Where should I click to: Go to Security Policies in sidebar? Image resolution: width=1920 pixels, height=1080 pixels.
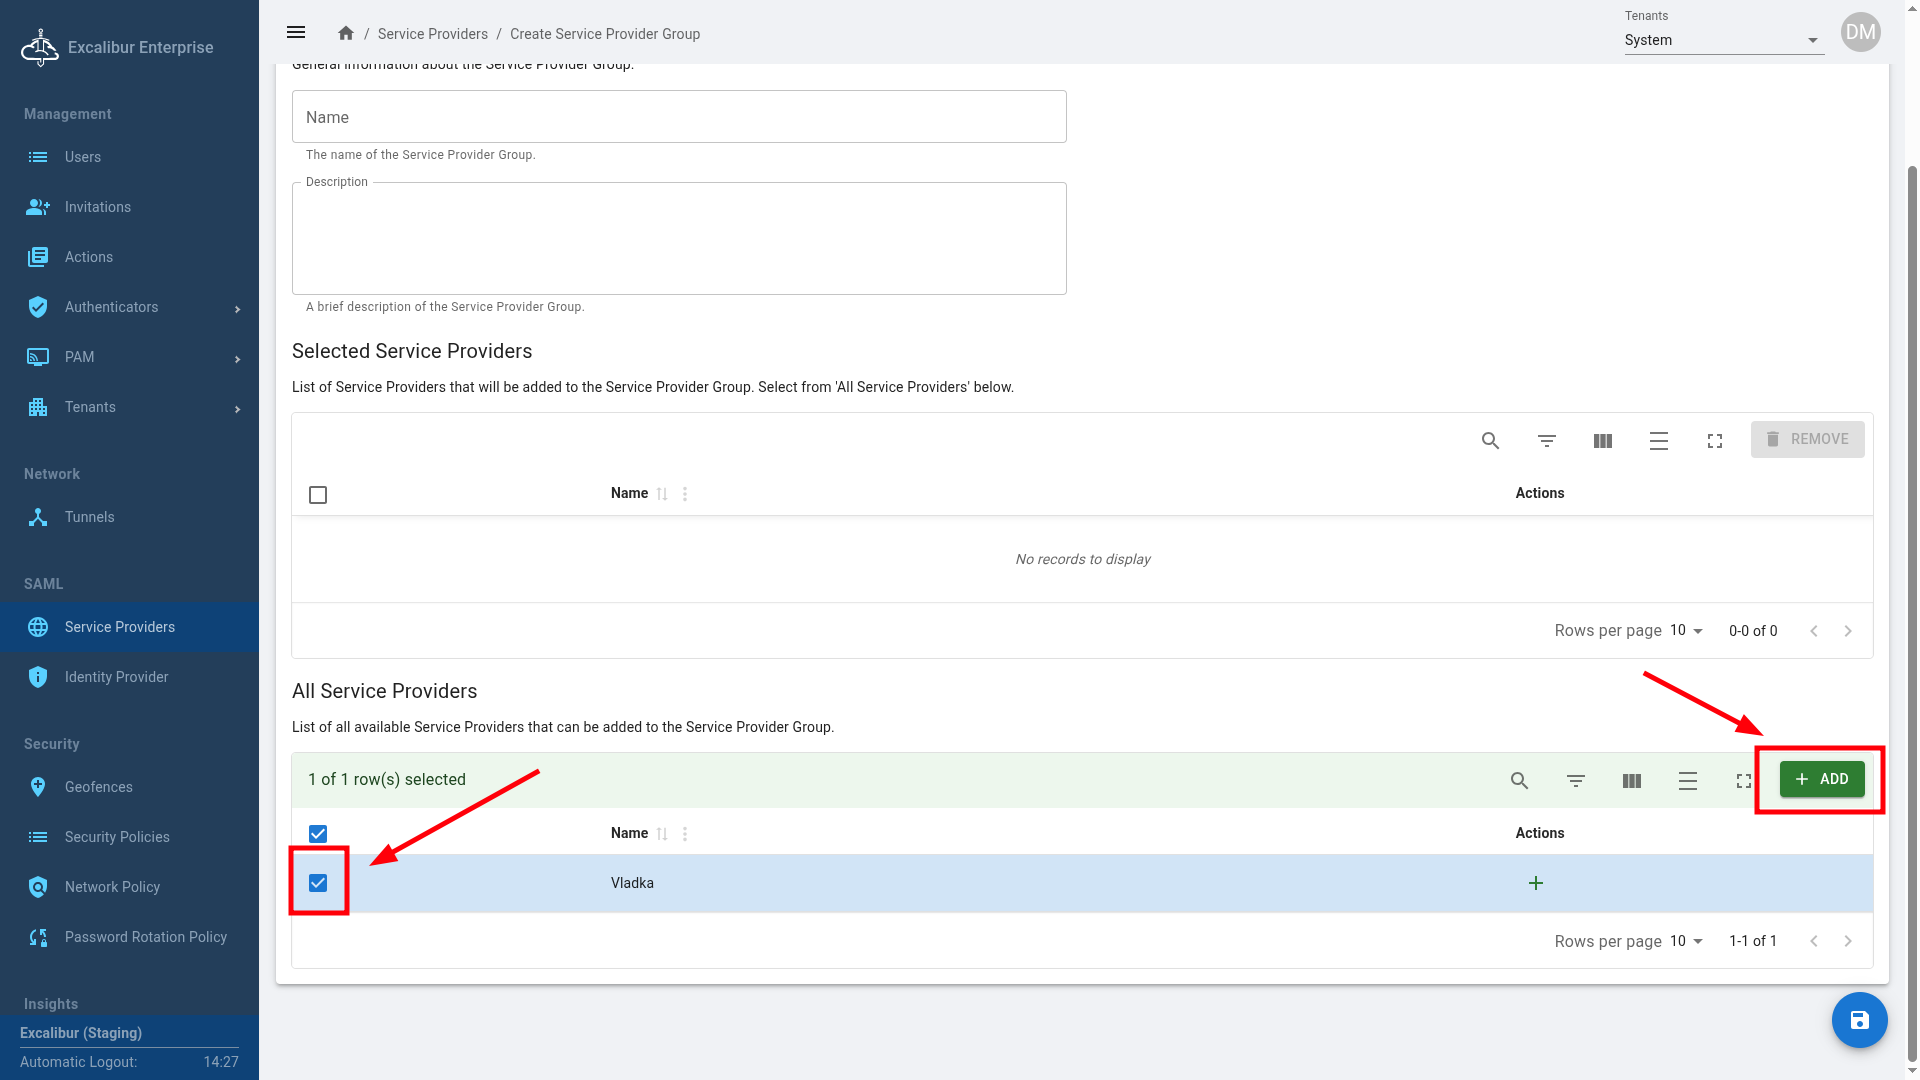point(117,837)
